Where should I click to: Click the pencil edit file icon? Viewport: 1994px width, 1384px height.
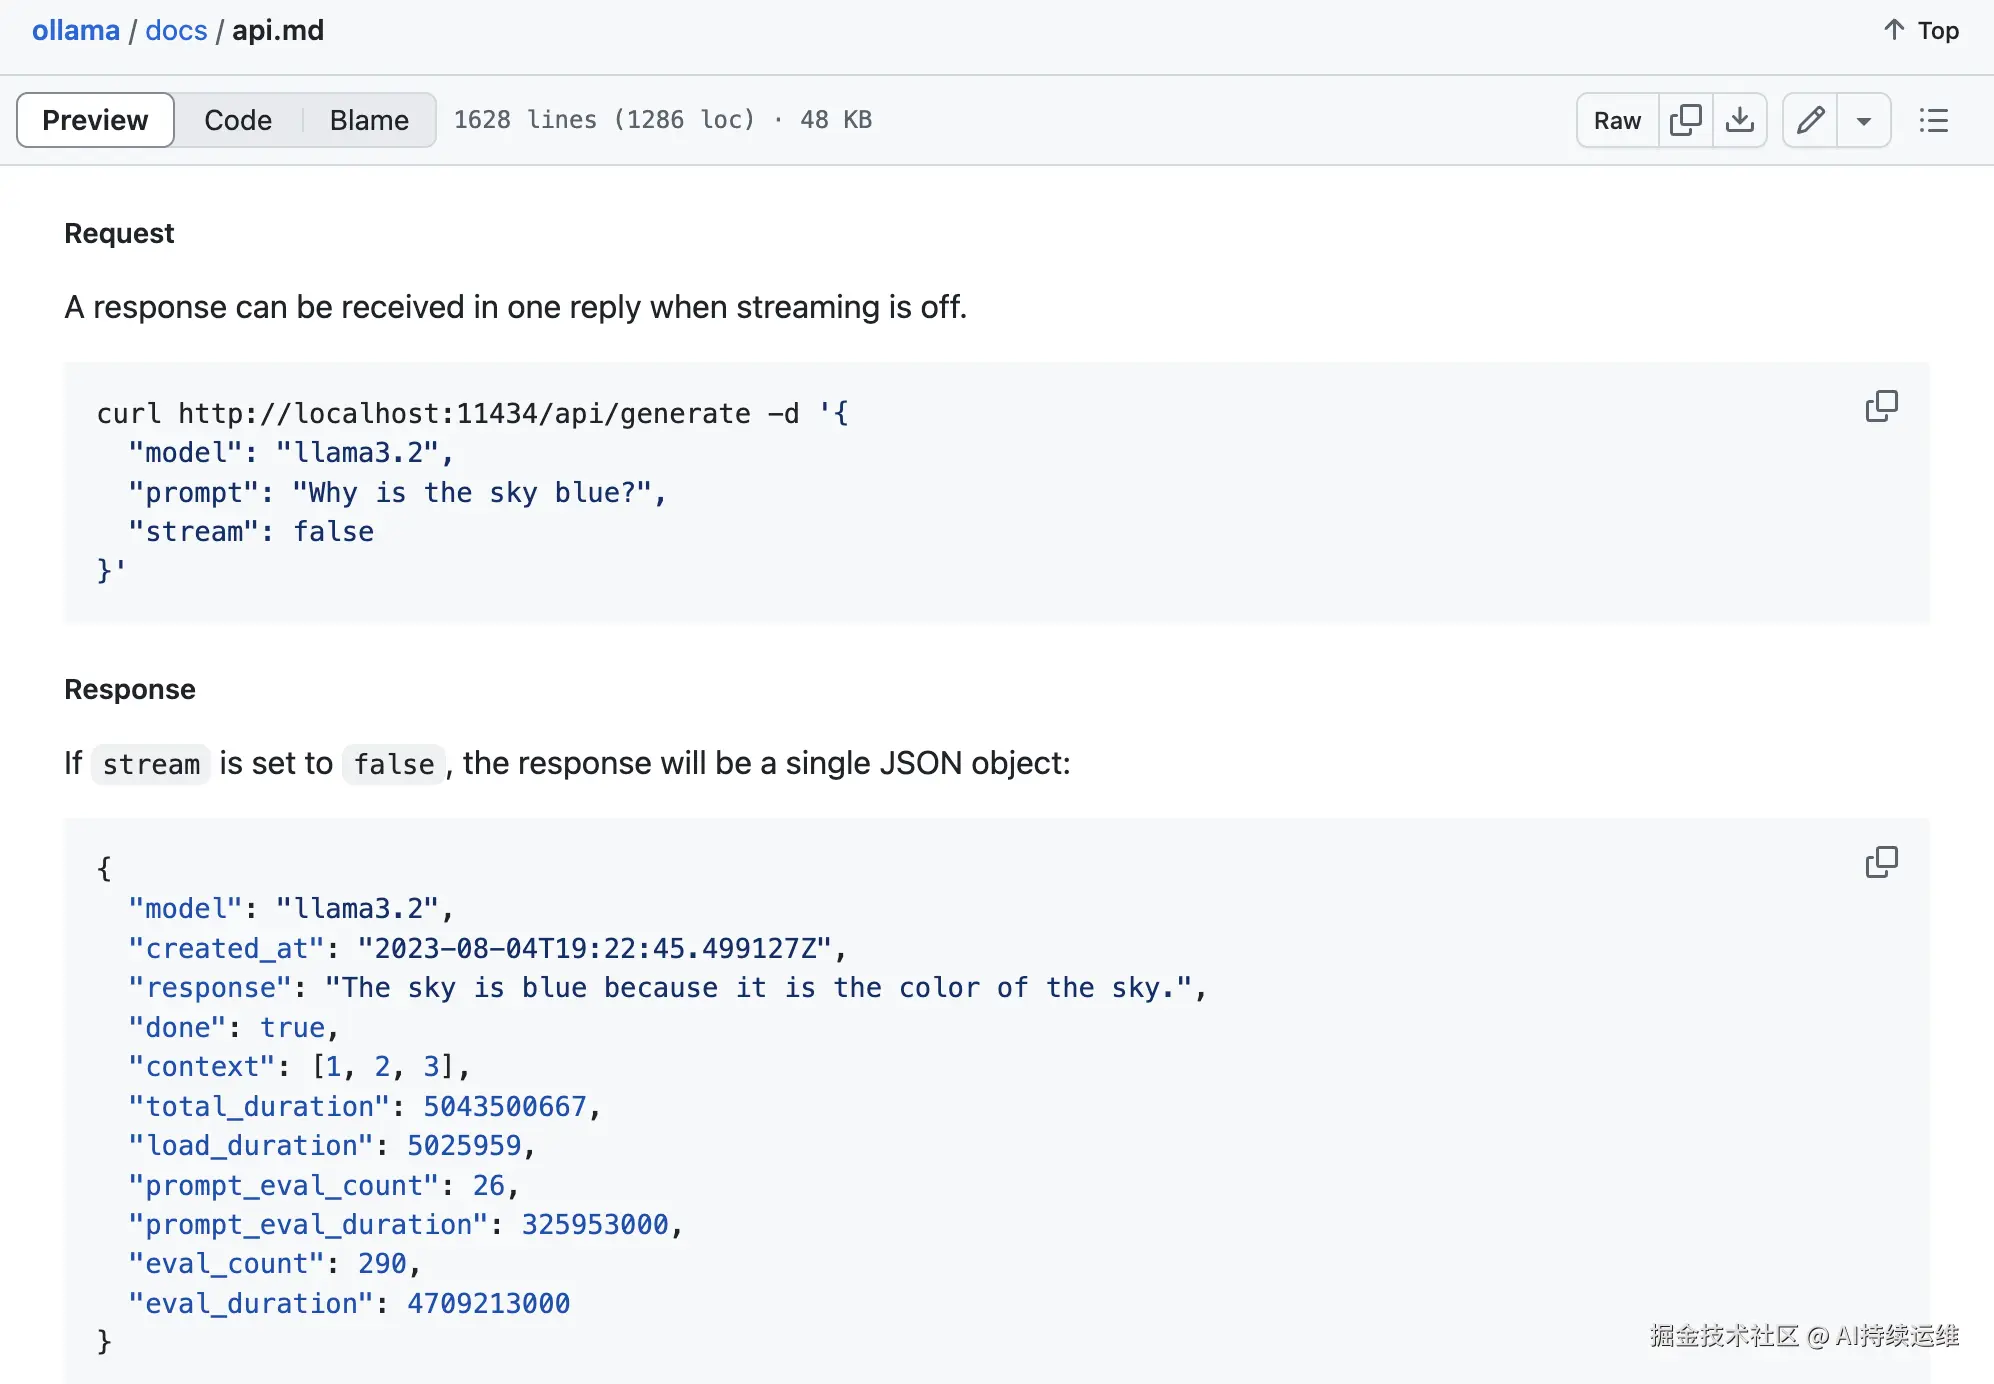1810,120
